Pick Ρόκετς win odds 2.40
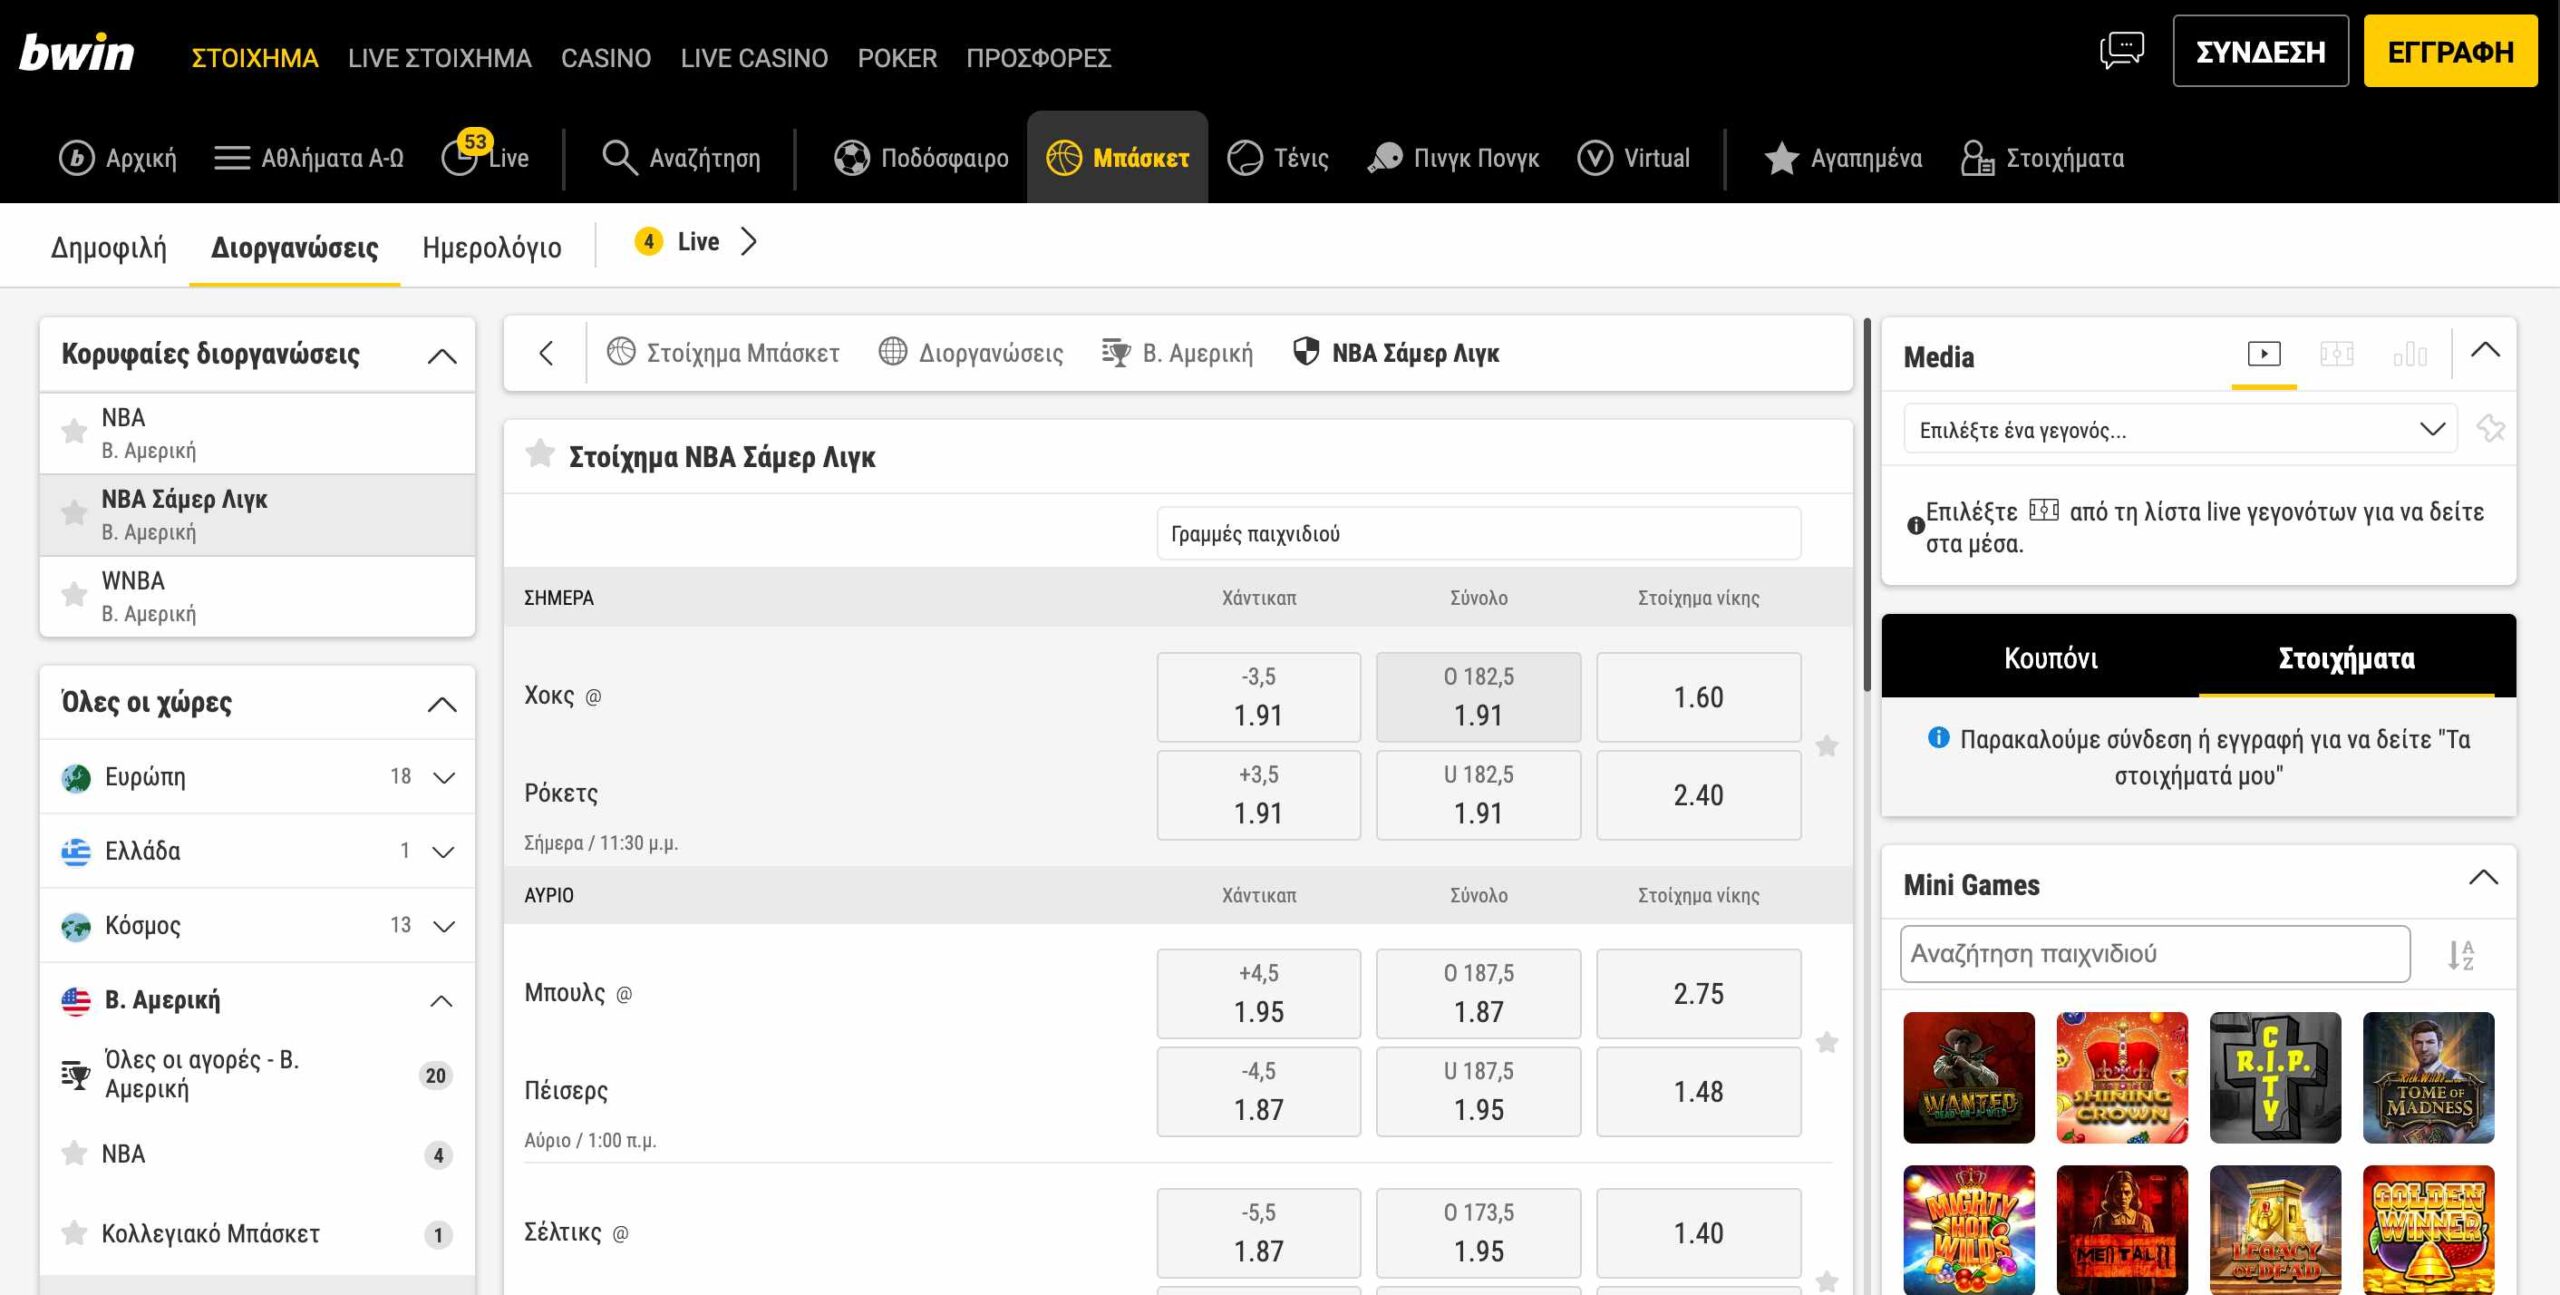The width and height of the screenshot is (2560, 1295). click(1698, 795)
